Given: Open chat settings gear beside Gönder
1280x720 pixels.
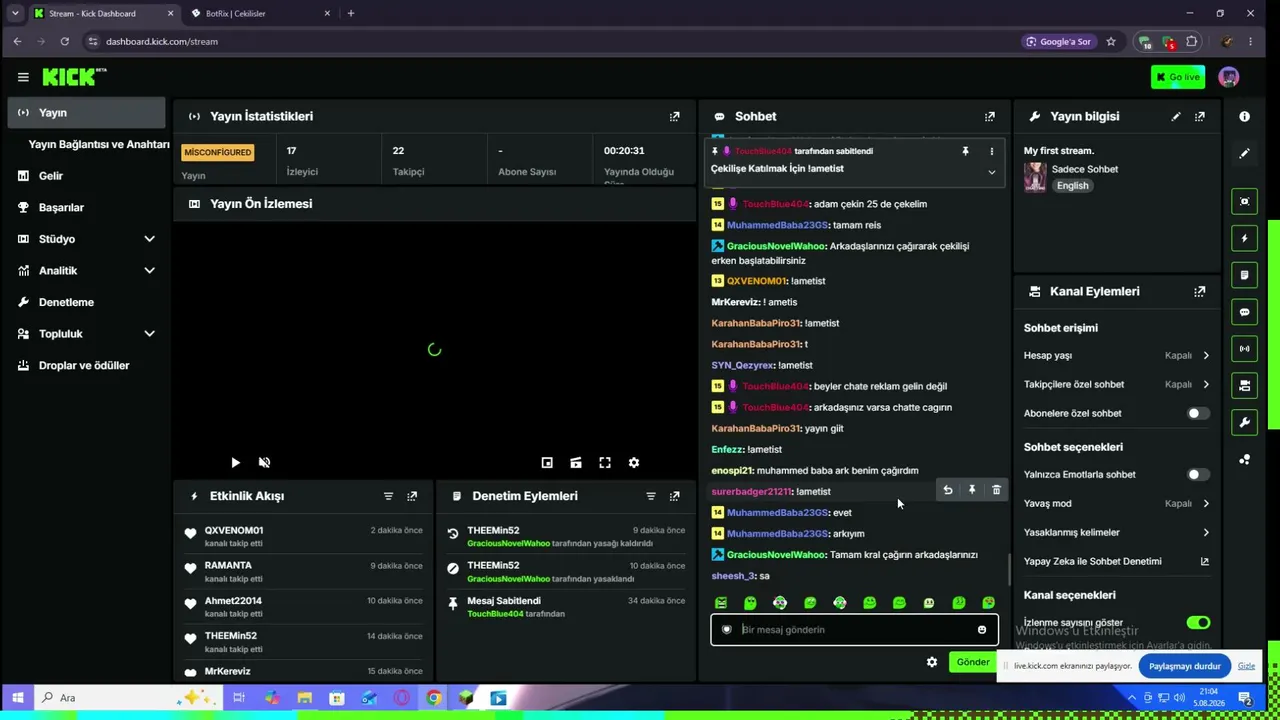Looking at the screenshot, I should [x=932, y=662].
